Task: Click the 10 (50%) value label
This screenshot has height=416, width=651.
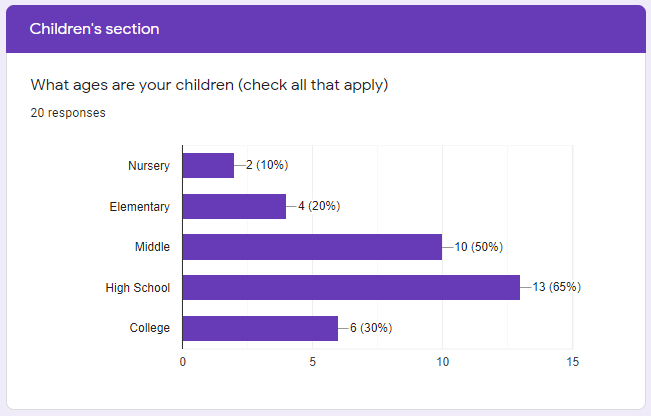Action: (x=478, y=247)
